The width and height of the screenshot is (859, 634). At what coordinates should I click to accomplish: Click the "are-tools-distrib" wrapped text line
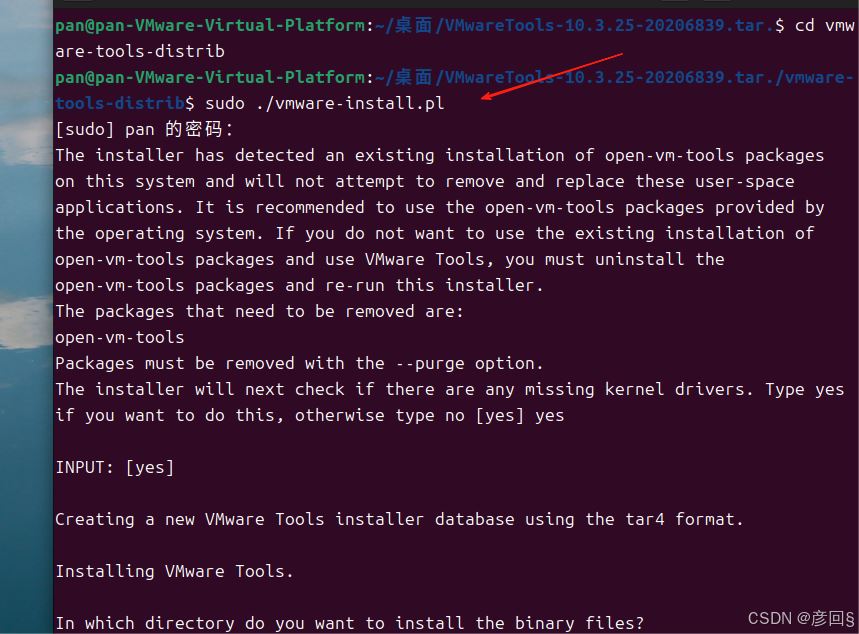tap(140, 52)
